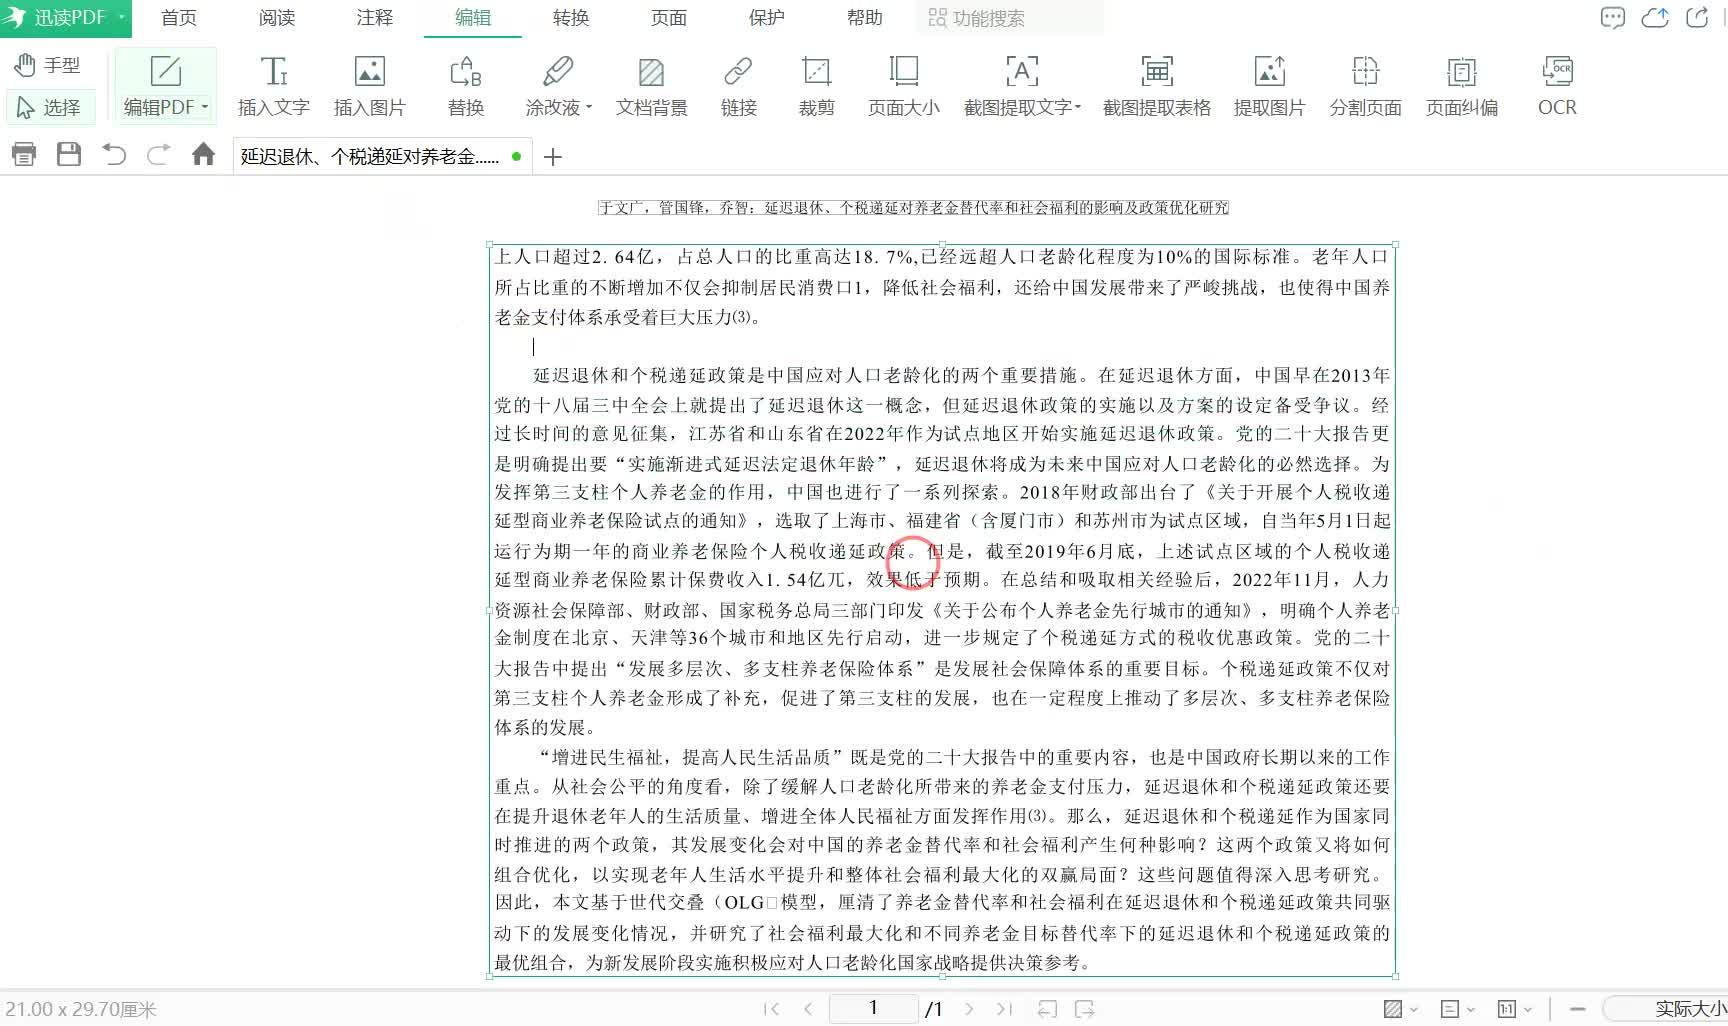Toggle the 编辑PDF edit mode button
1728x1026 pixels.
point(166,86)
